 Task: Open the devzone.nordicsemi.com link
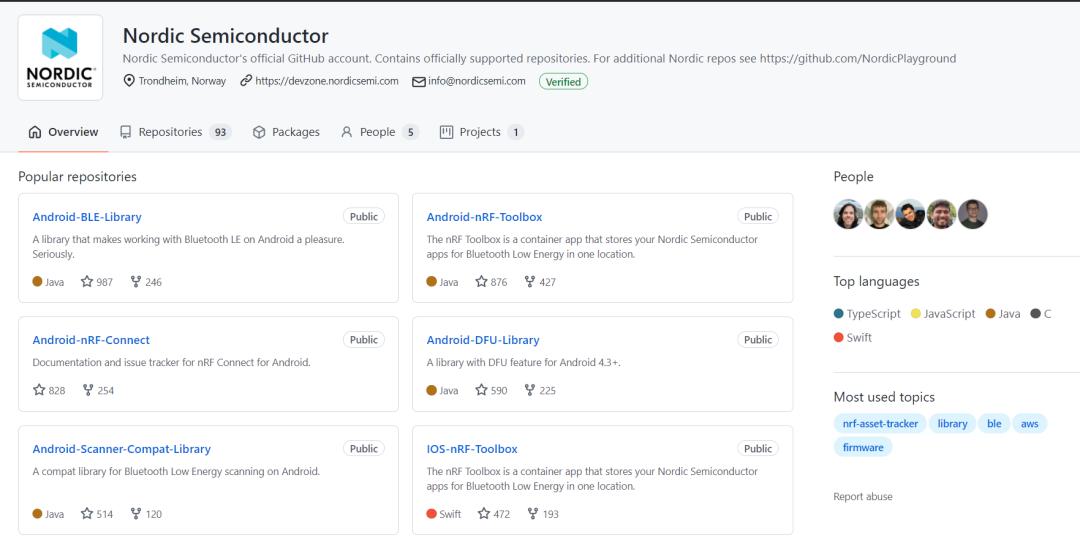click(x=326, y=81)
